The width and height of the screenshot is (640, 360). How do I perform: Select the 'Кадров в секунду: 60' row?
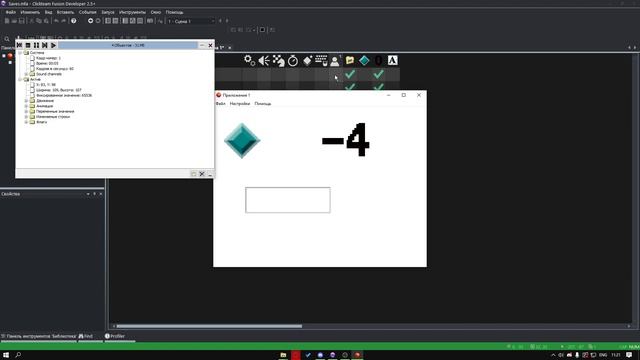(55, 69)
